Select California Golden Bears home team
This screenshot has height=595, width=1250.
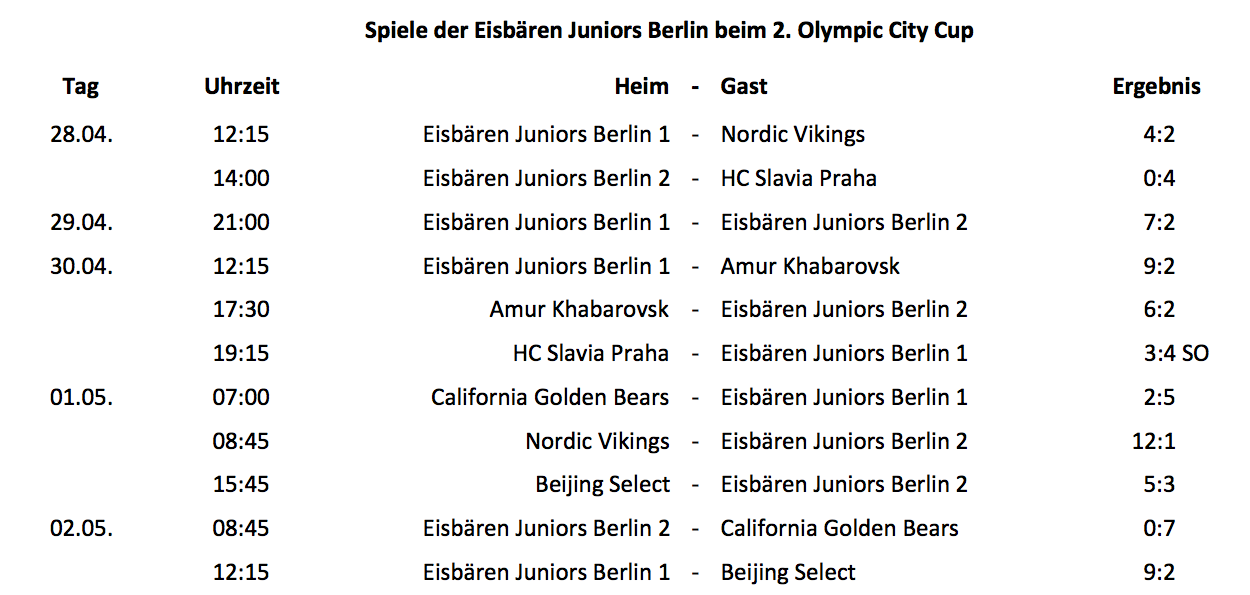pos(550,397)
